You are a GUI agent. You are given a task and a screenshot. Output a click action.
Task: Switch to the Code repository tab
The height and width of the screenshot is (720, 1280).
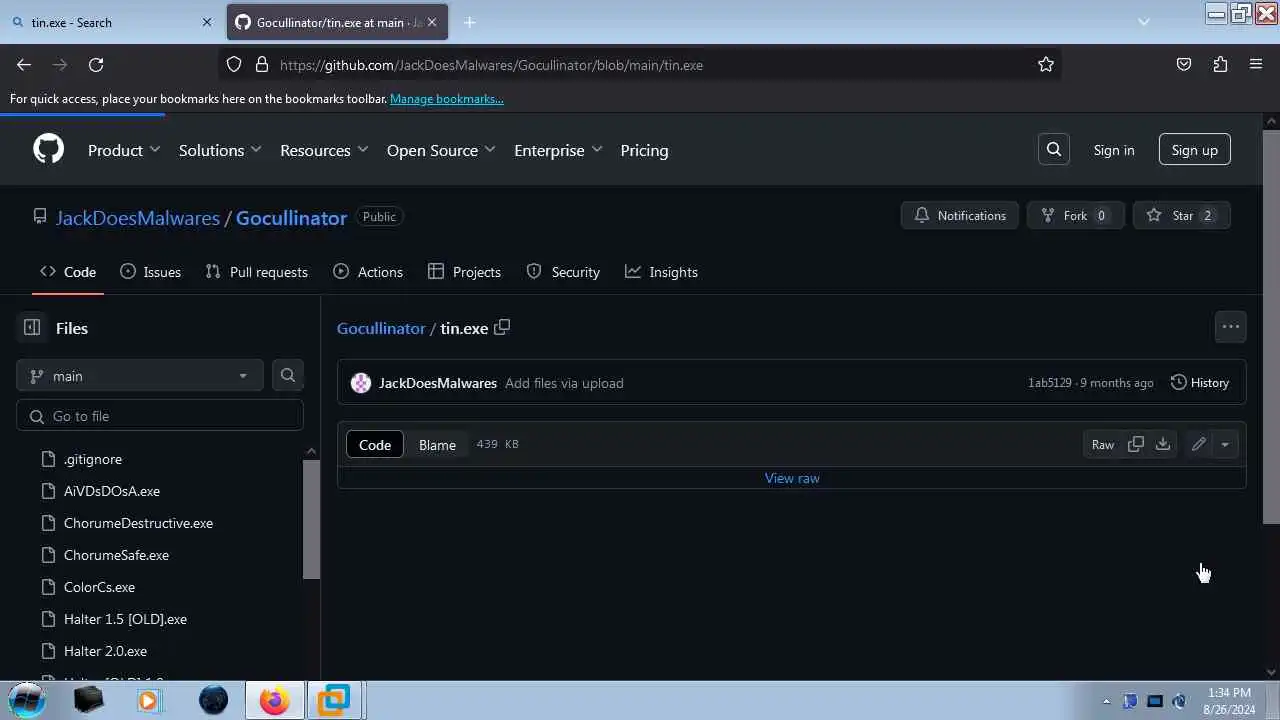(68, 272)
